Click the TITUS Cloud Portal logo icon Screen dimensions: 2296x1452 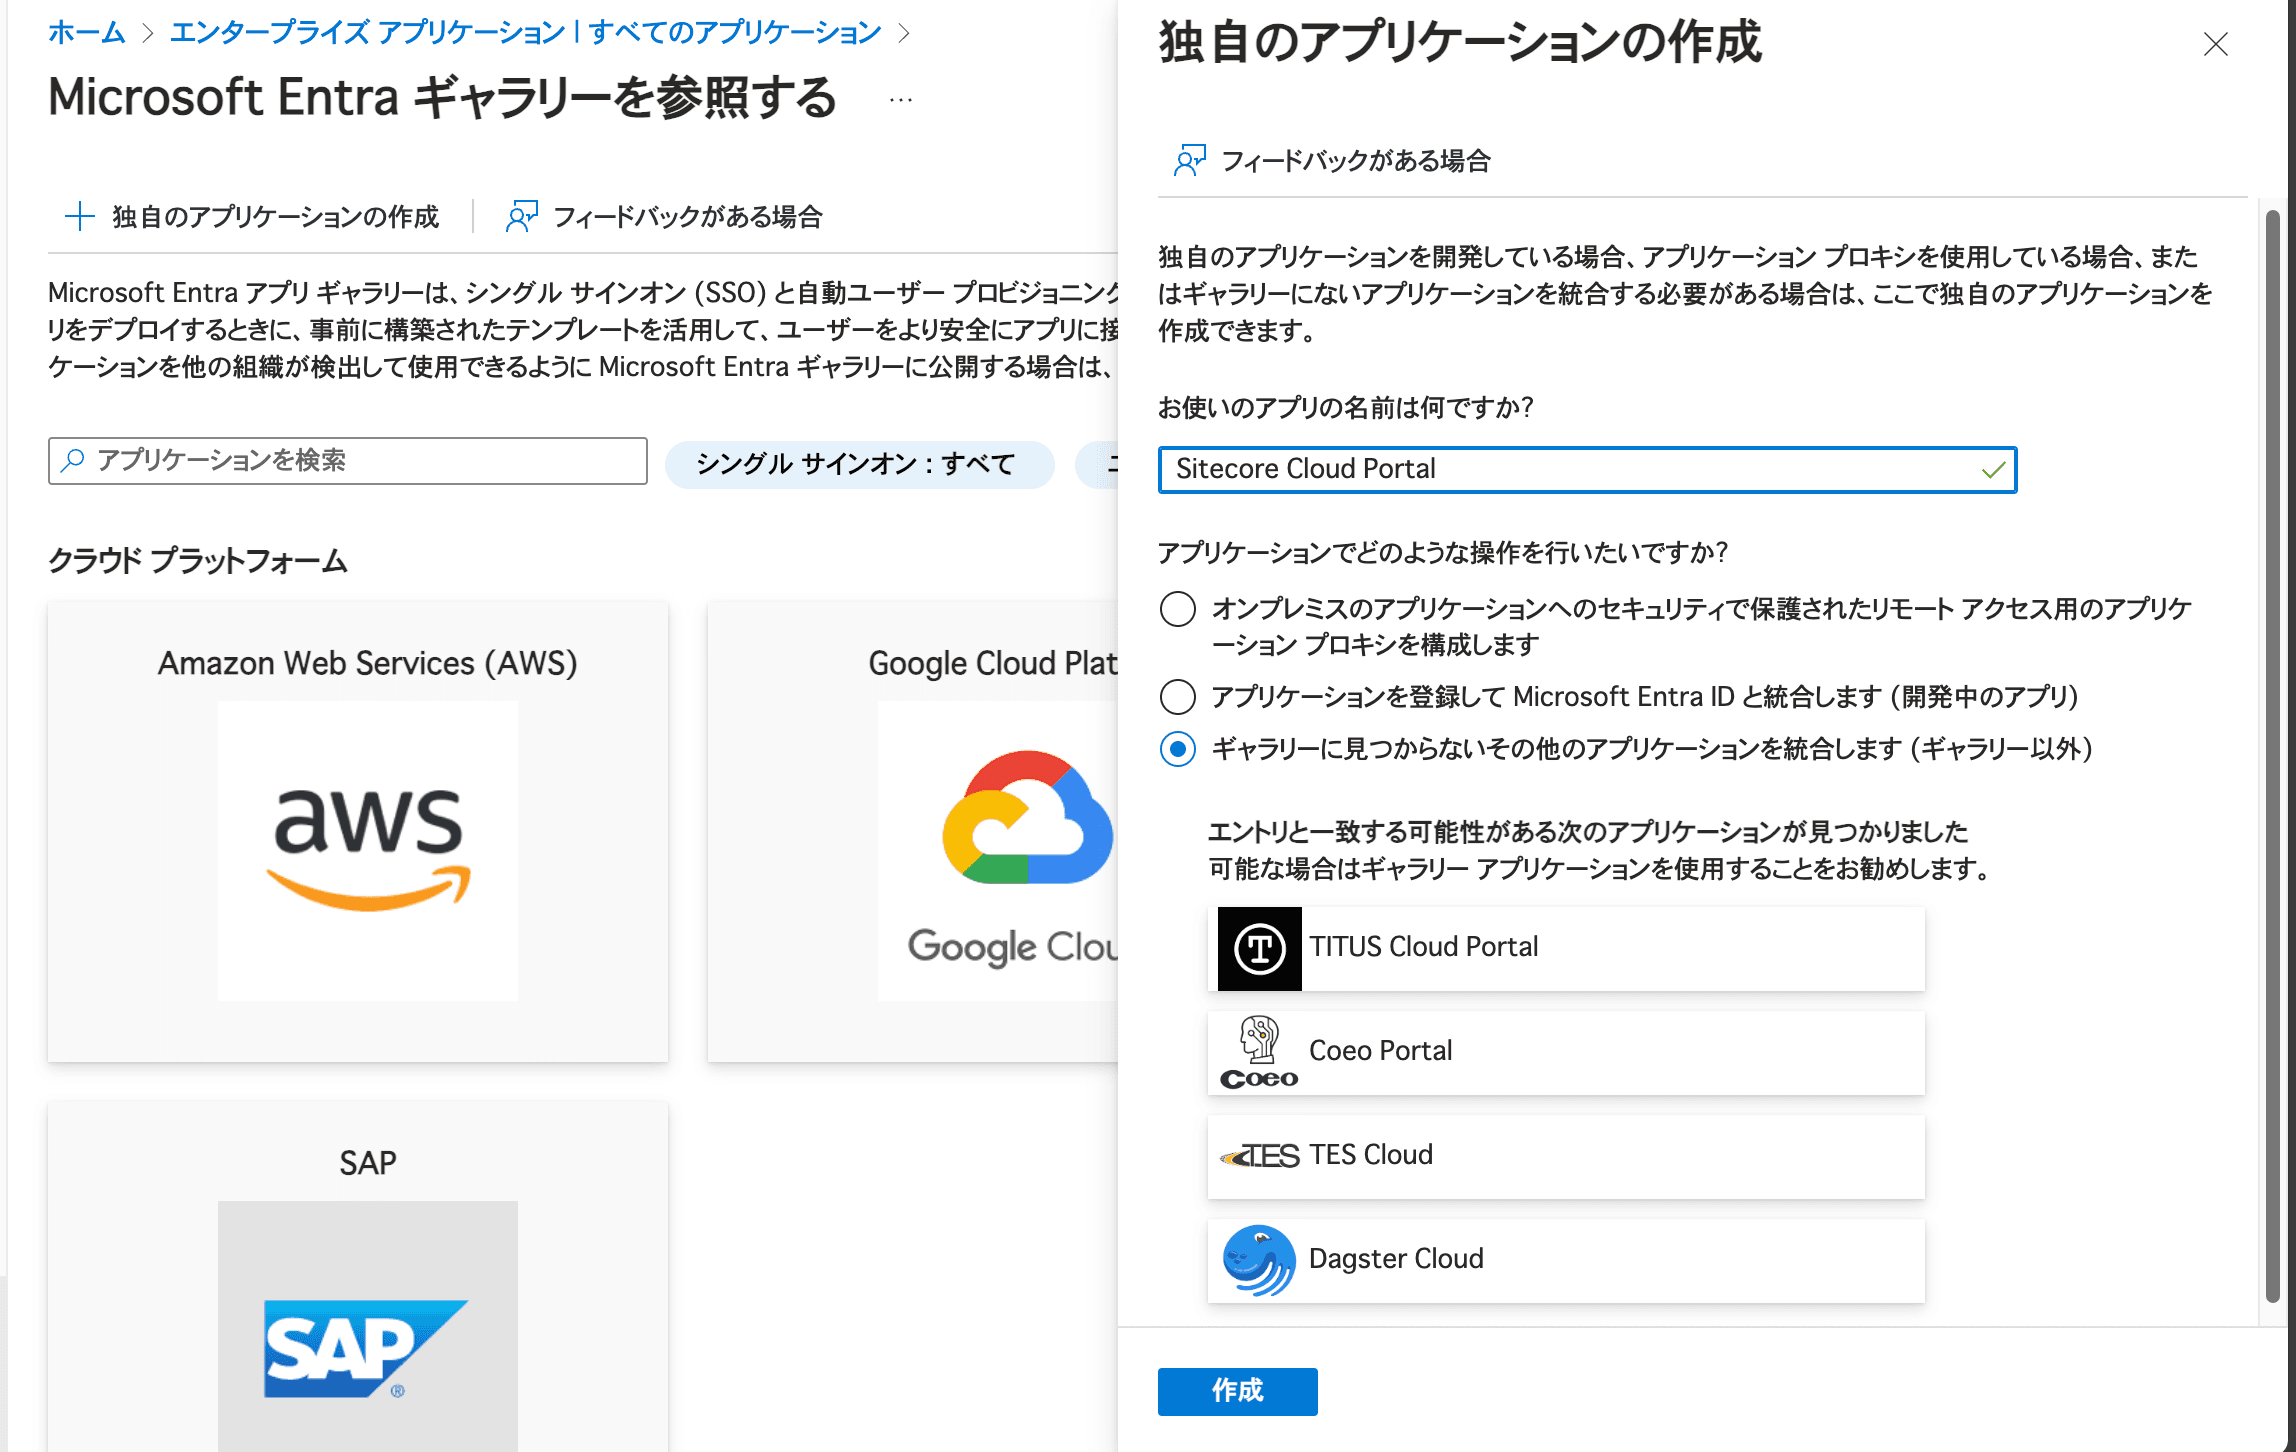click(1259, 948)
